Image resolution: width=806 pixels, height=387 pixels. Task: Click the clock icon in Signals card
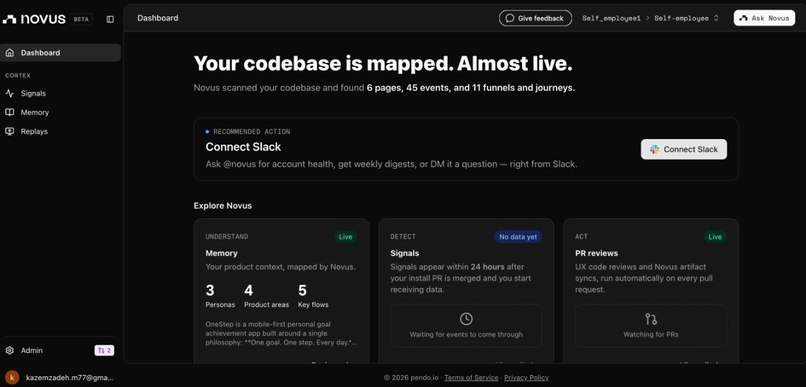coord(466,319)
